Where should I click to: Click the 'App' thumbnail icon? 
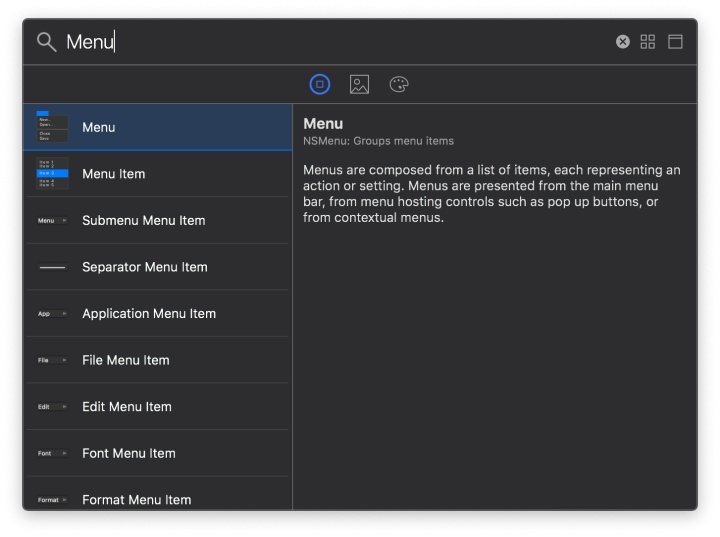[x=52, y=314]
